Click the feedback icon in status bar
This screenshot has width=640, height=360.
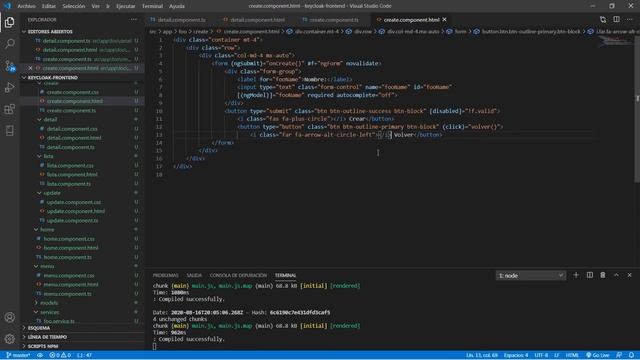click(619, 355)
